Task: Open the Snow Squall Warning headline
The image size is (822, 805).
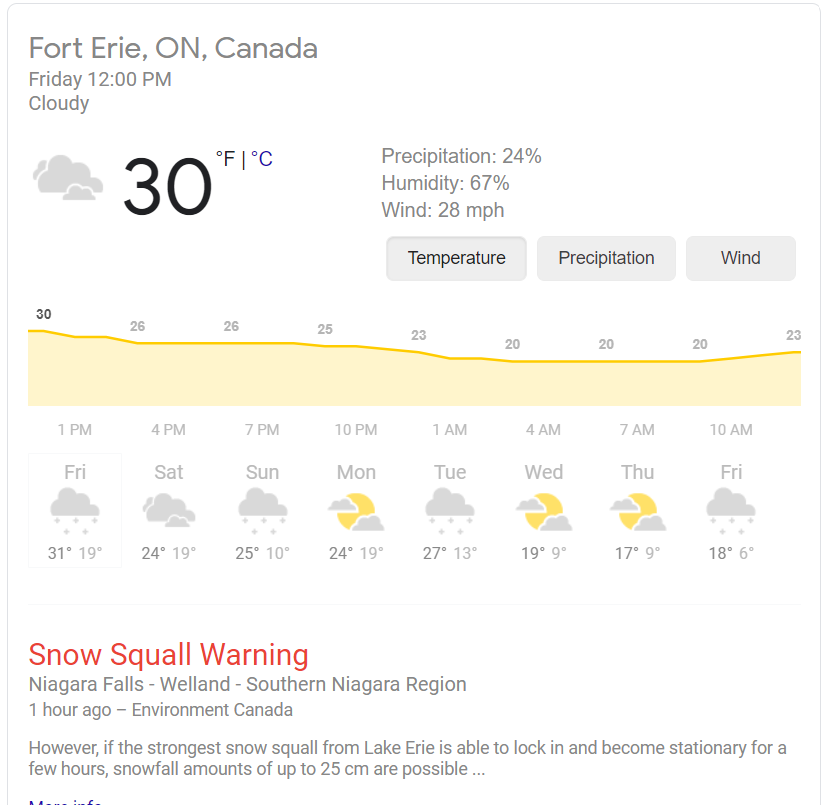Action: click(x=168, y=655)
